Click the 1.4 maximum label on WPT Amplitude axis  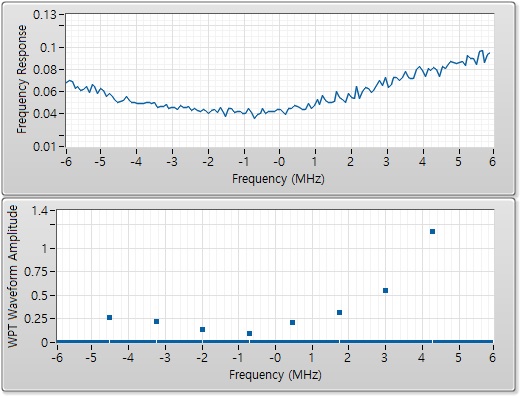(39, 211)
